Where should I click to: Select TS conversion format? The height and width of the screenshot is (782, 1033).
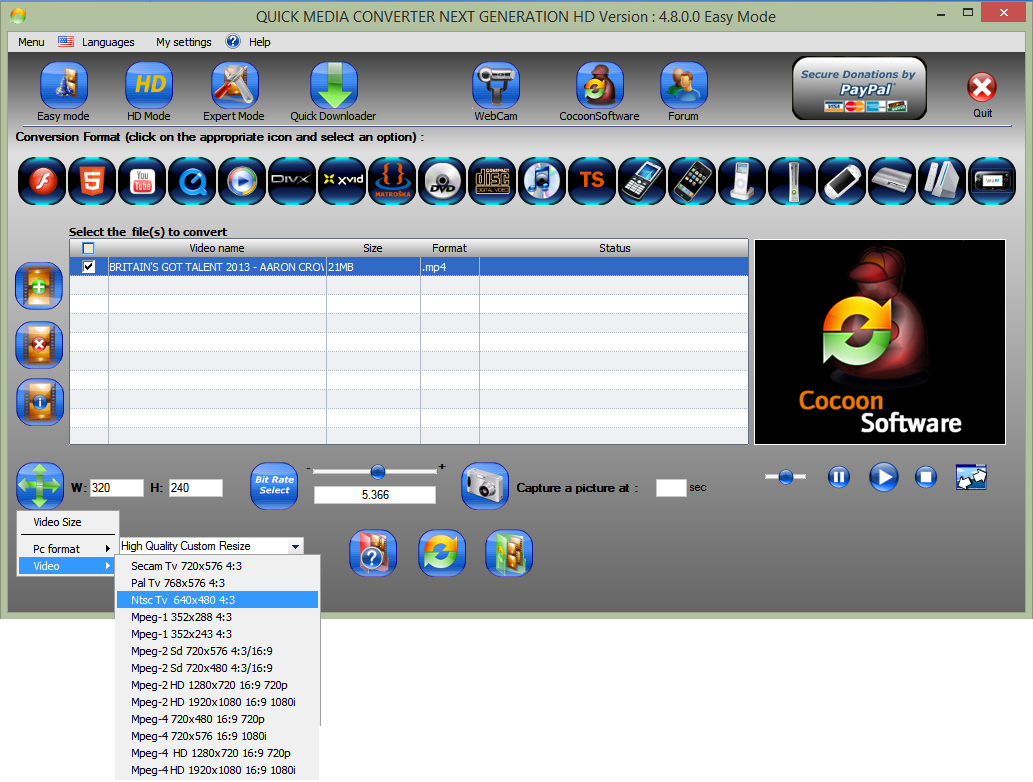coord(593,181)
